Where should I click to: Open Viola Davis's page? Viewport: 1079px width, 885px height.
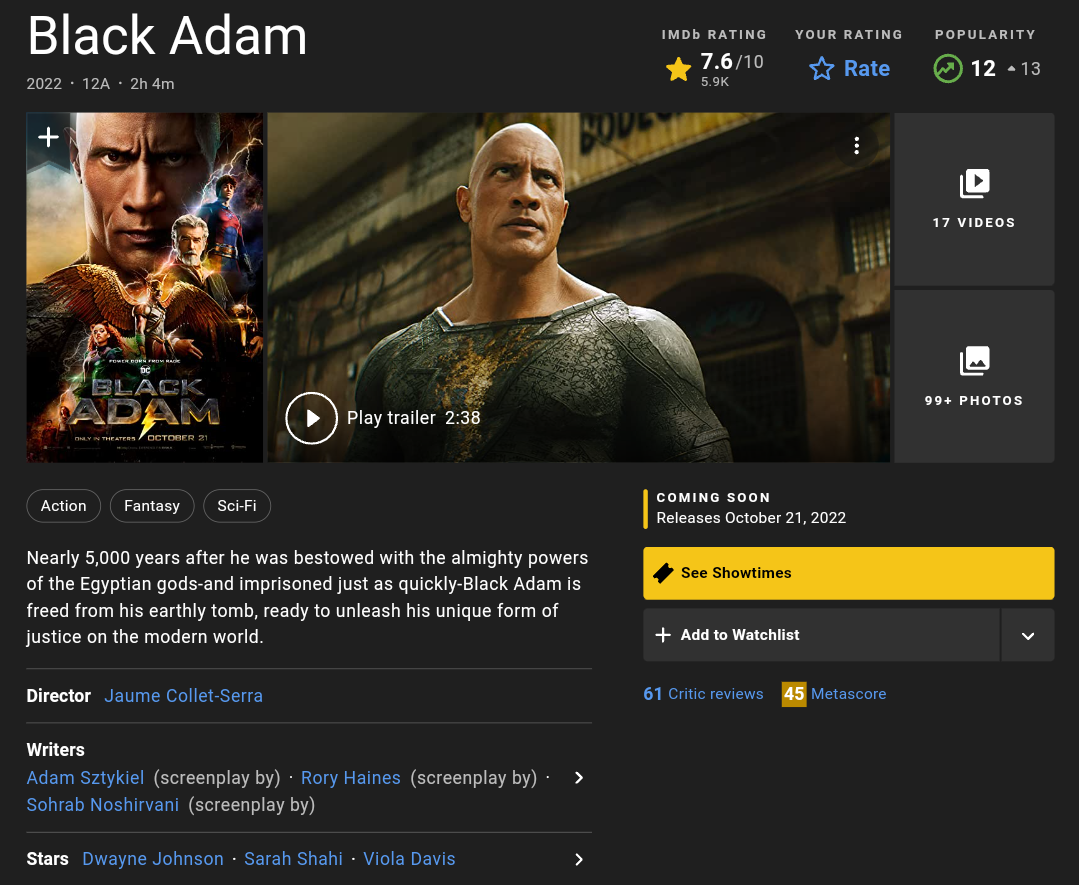pyautogui.click(x=409, y=859)
